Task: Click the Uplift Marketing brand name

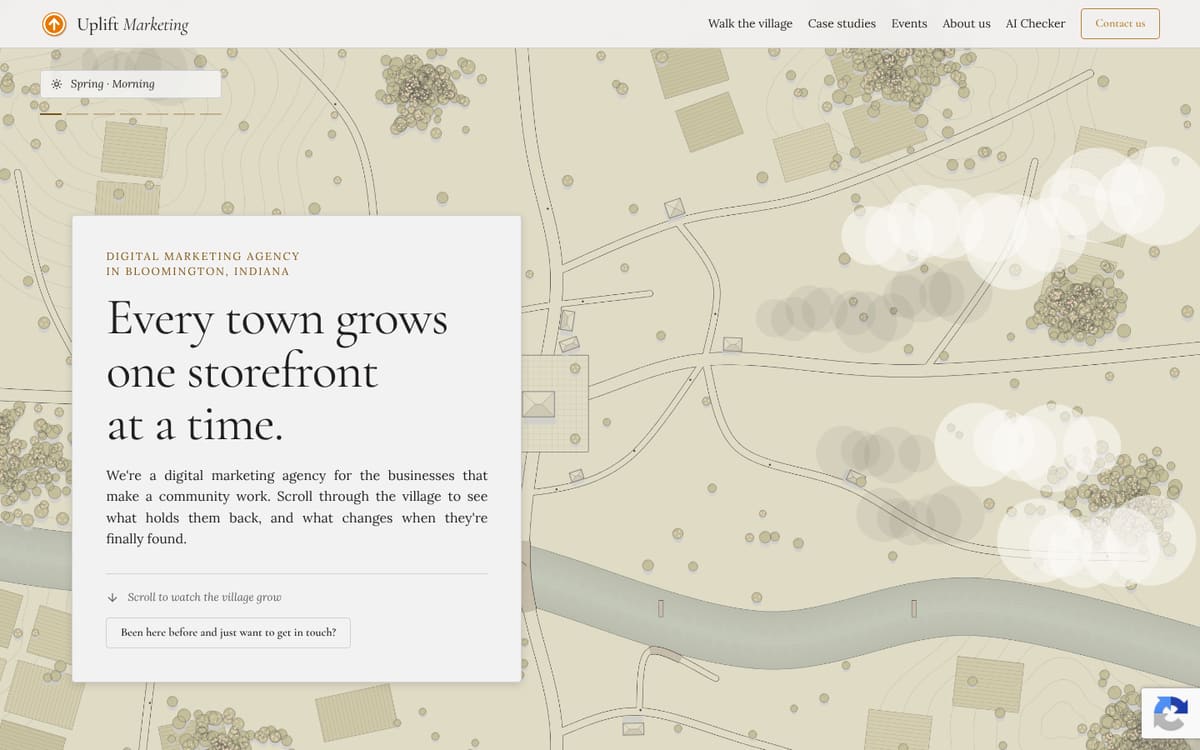Action: tap(133, 25)
